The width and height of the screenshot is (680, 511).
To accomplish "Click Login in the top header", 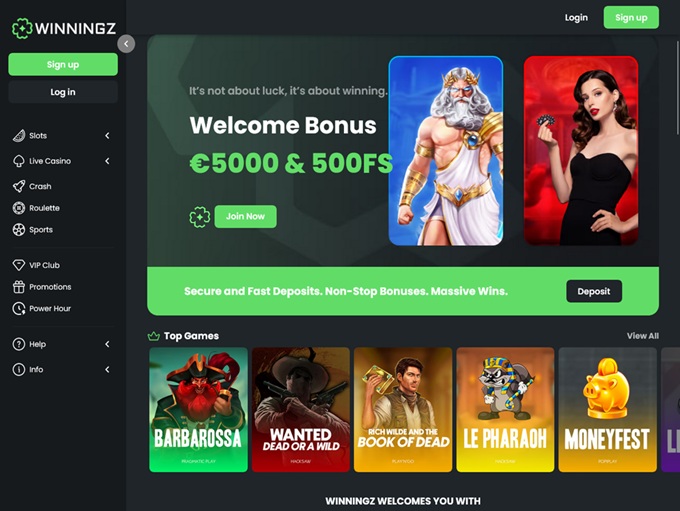I will click(x=576, y=18).
